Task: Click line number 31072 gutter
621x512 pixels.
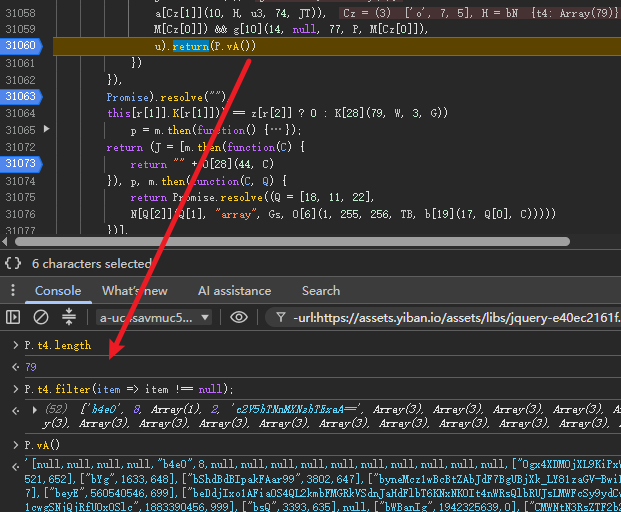Action: tap(21, 147)
